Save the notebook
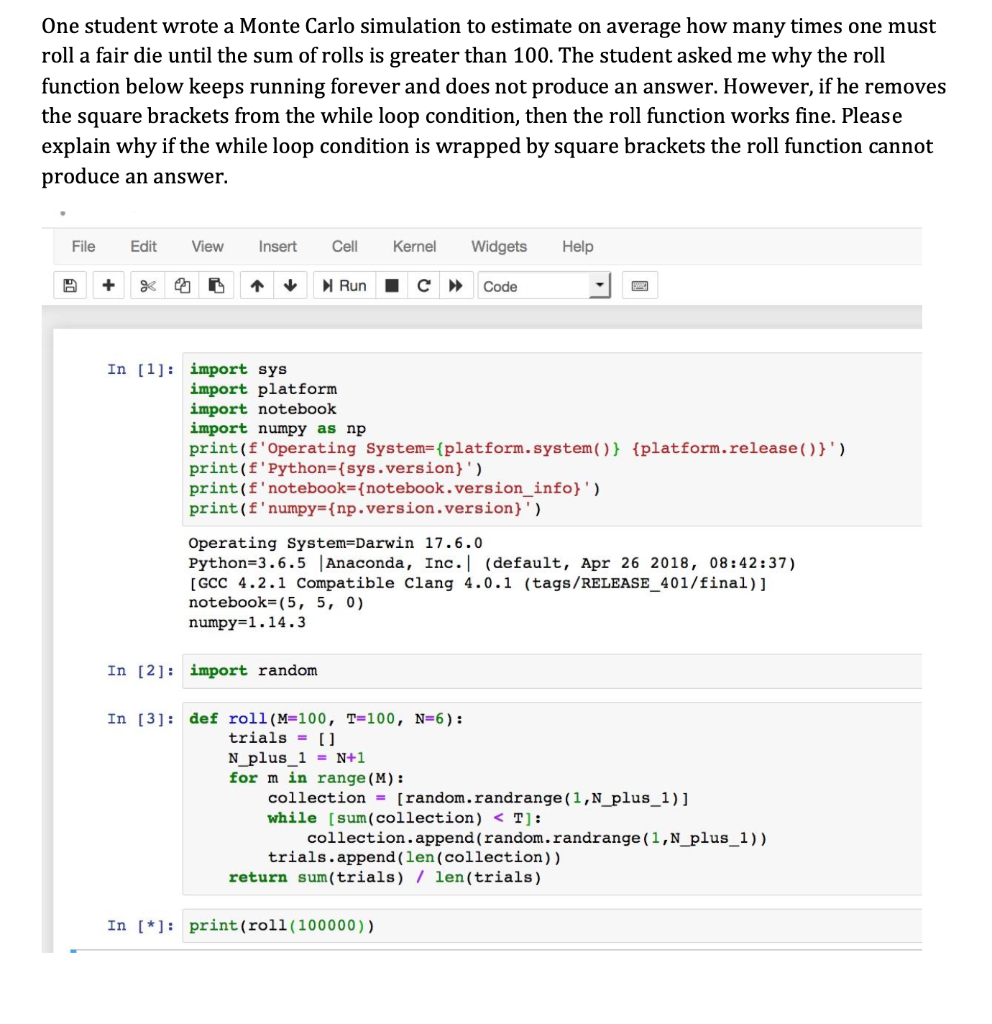Screen dimensions: 992x1024 [68, 286]
